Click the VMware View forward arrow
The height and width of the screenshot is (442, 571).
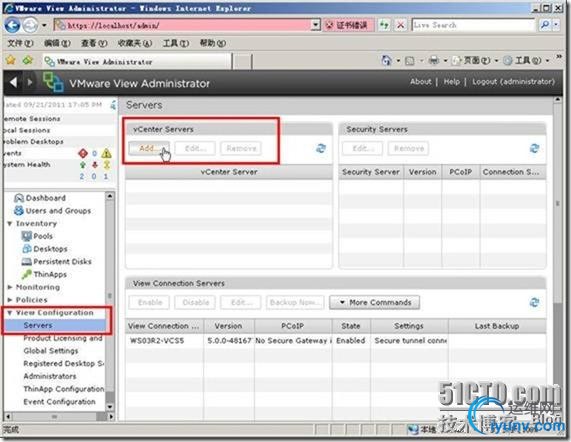29,83
